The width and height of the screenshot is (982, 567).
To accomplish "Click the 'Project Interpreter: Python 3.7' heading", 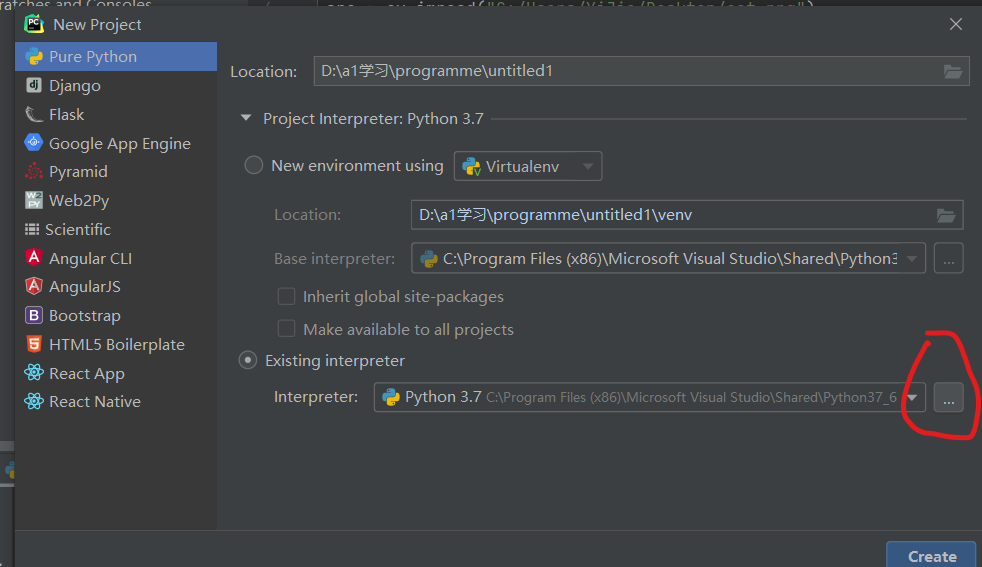I will point(373,118).
